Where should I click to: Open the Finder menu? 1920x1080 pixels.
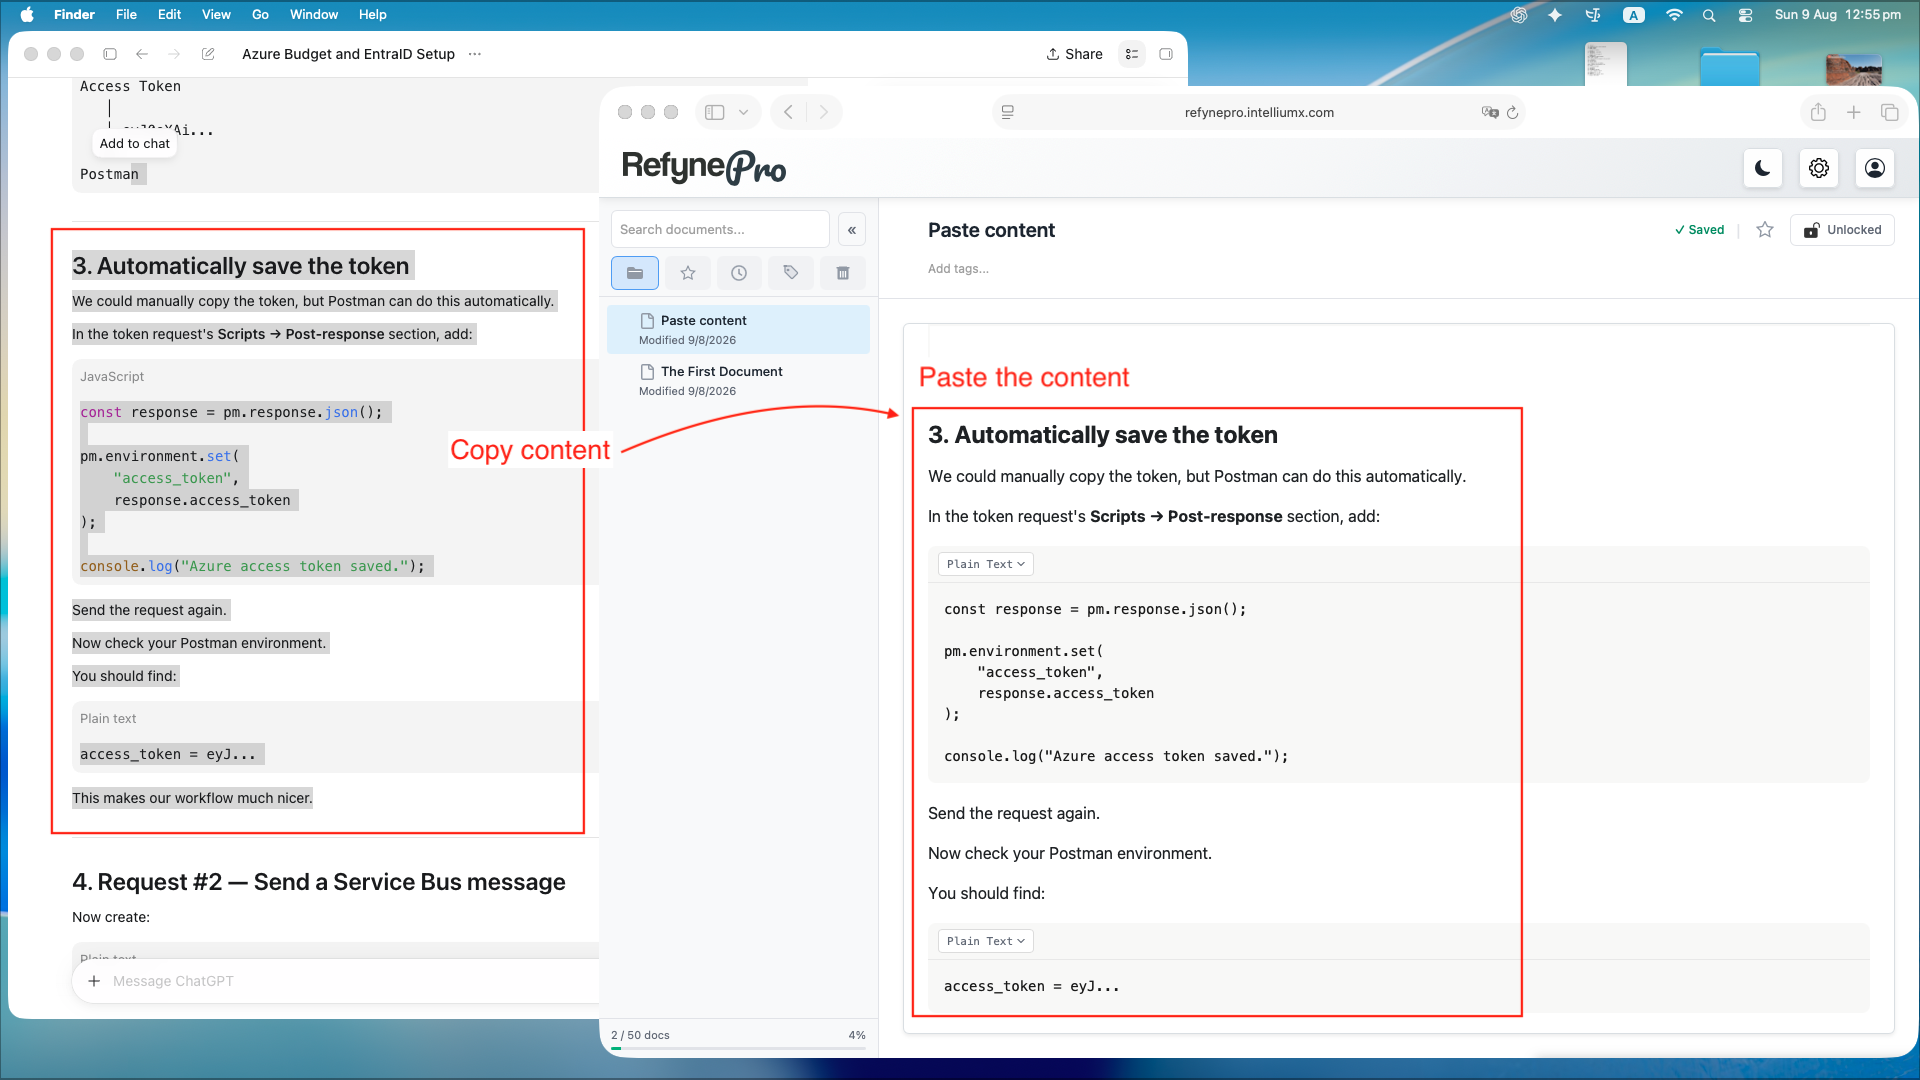74,14
